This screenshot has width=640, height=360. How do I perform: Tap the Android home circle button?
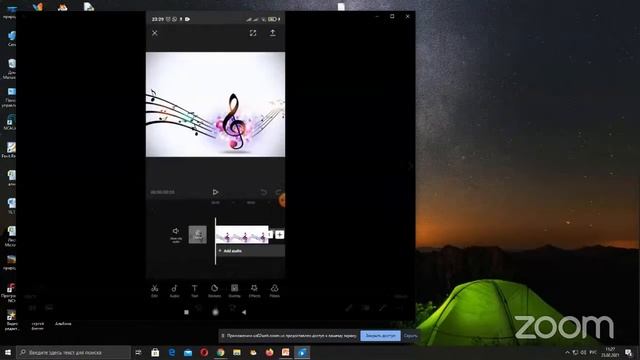tap(216, 312)
